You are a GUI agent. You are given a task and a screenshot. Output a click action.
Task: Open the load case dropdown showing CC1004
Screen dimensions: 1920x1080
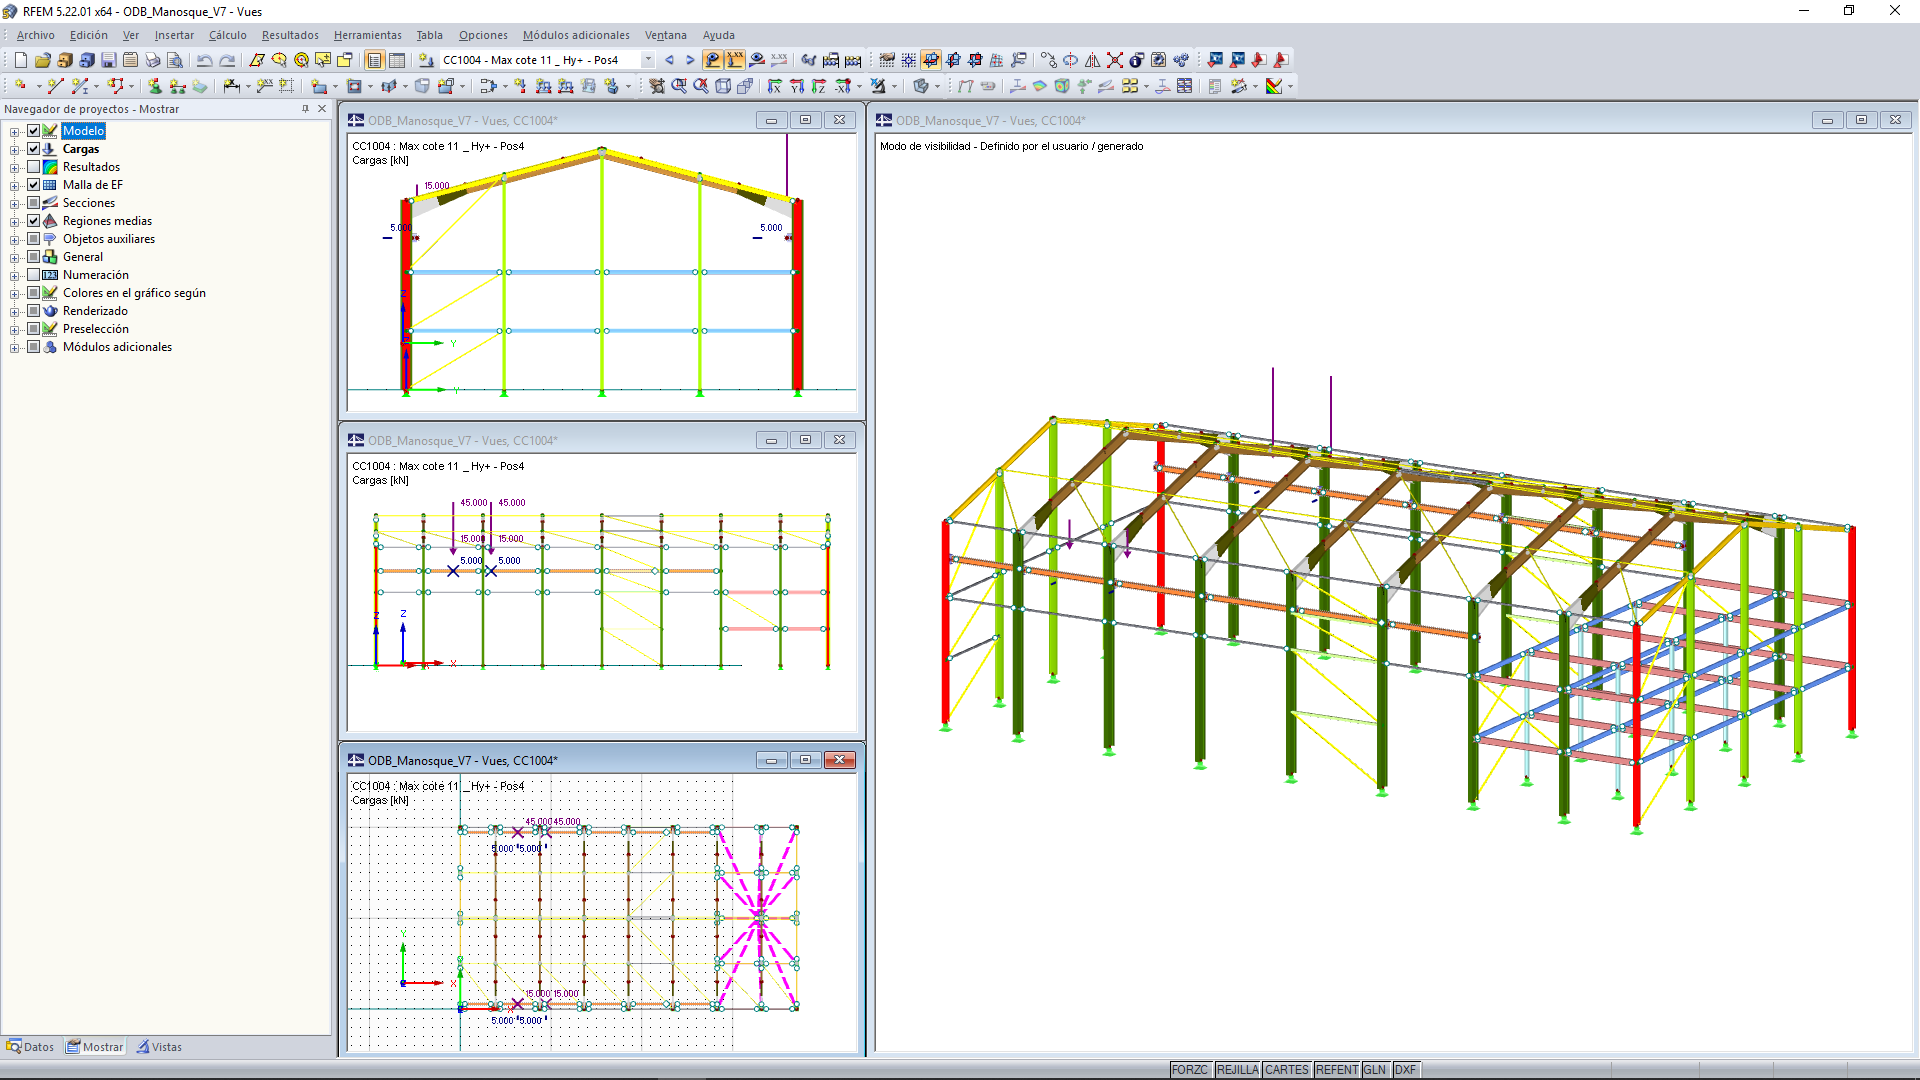(648, 60)
